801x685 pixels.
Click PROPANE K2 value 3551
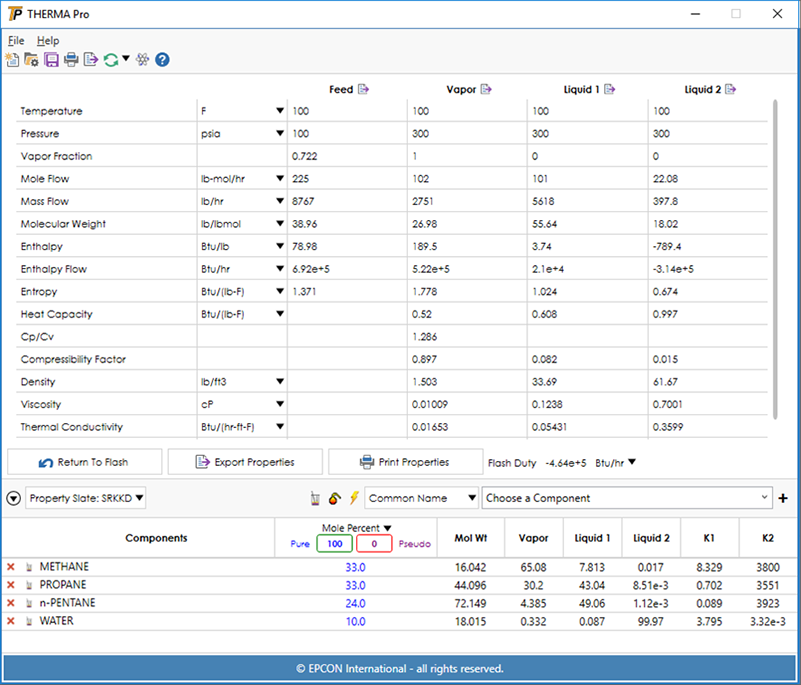pos(768,585)
